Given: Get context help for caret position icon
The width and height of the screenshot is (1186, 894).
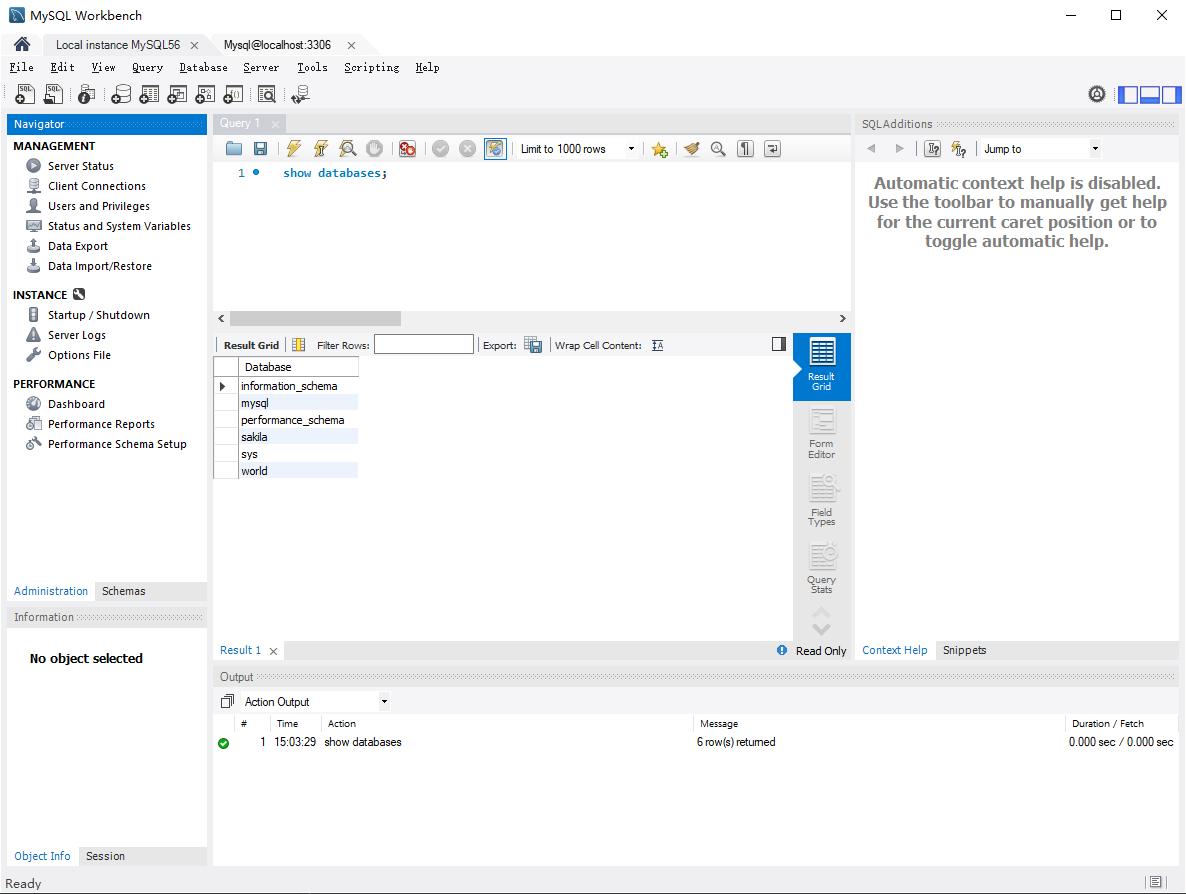Looking at the screenshot, I should (x=933, y=149).
